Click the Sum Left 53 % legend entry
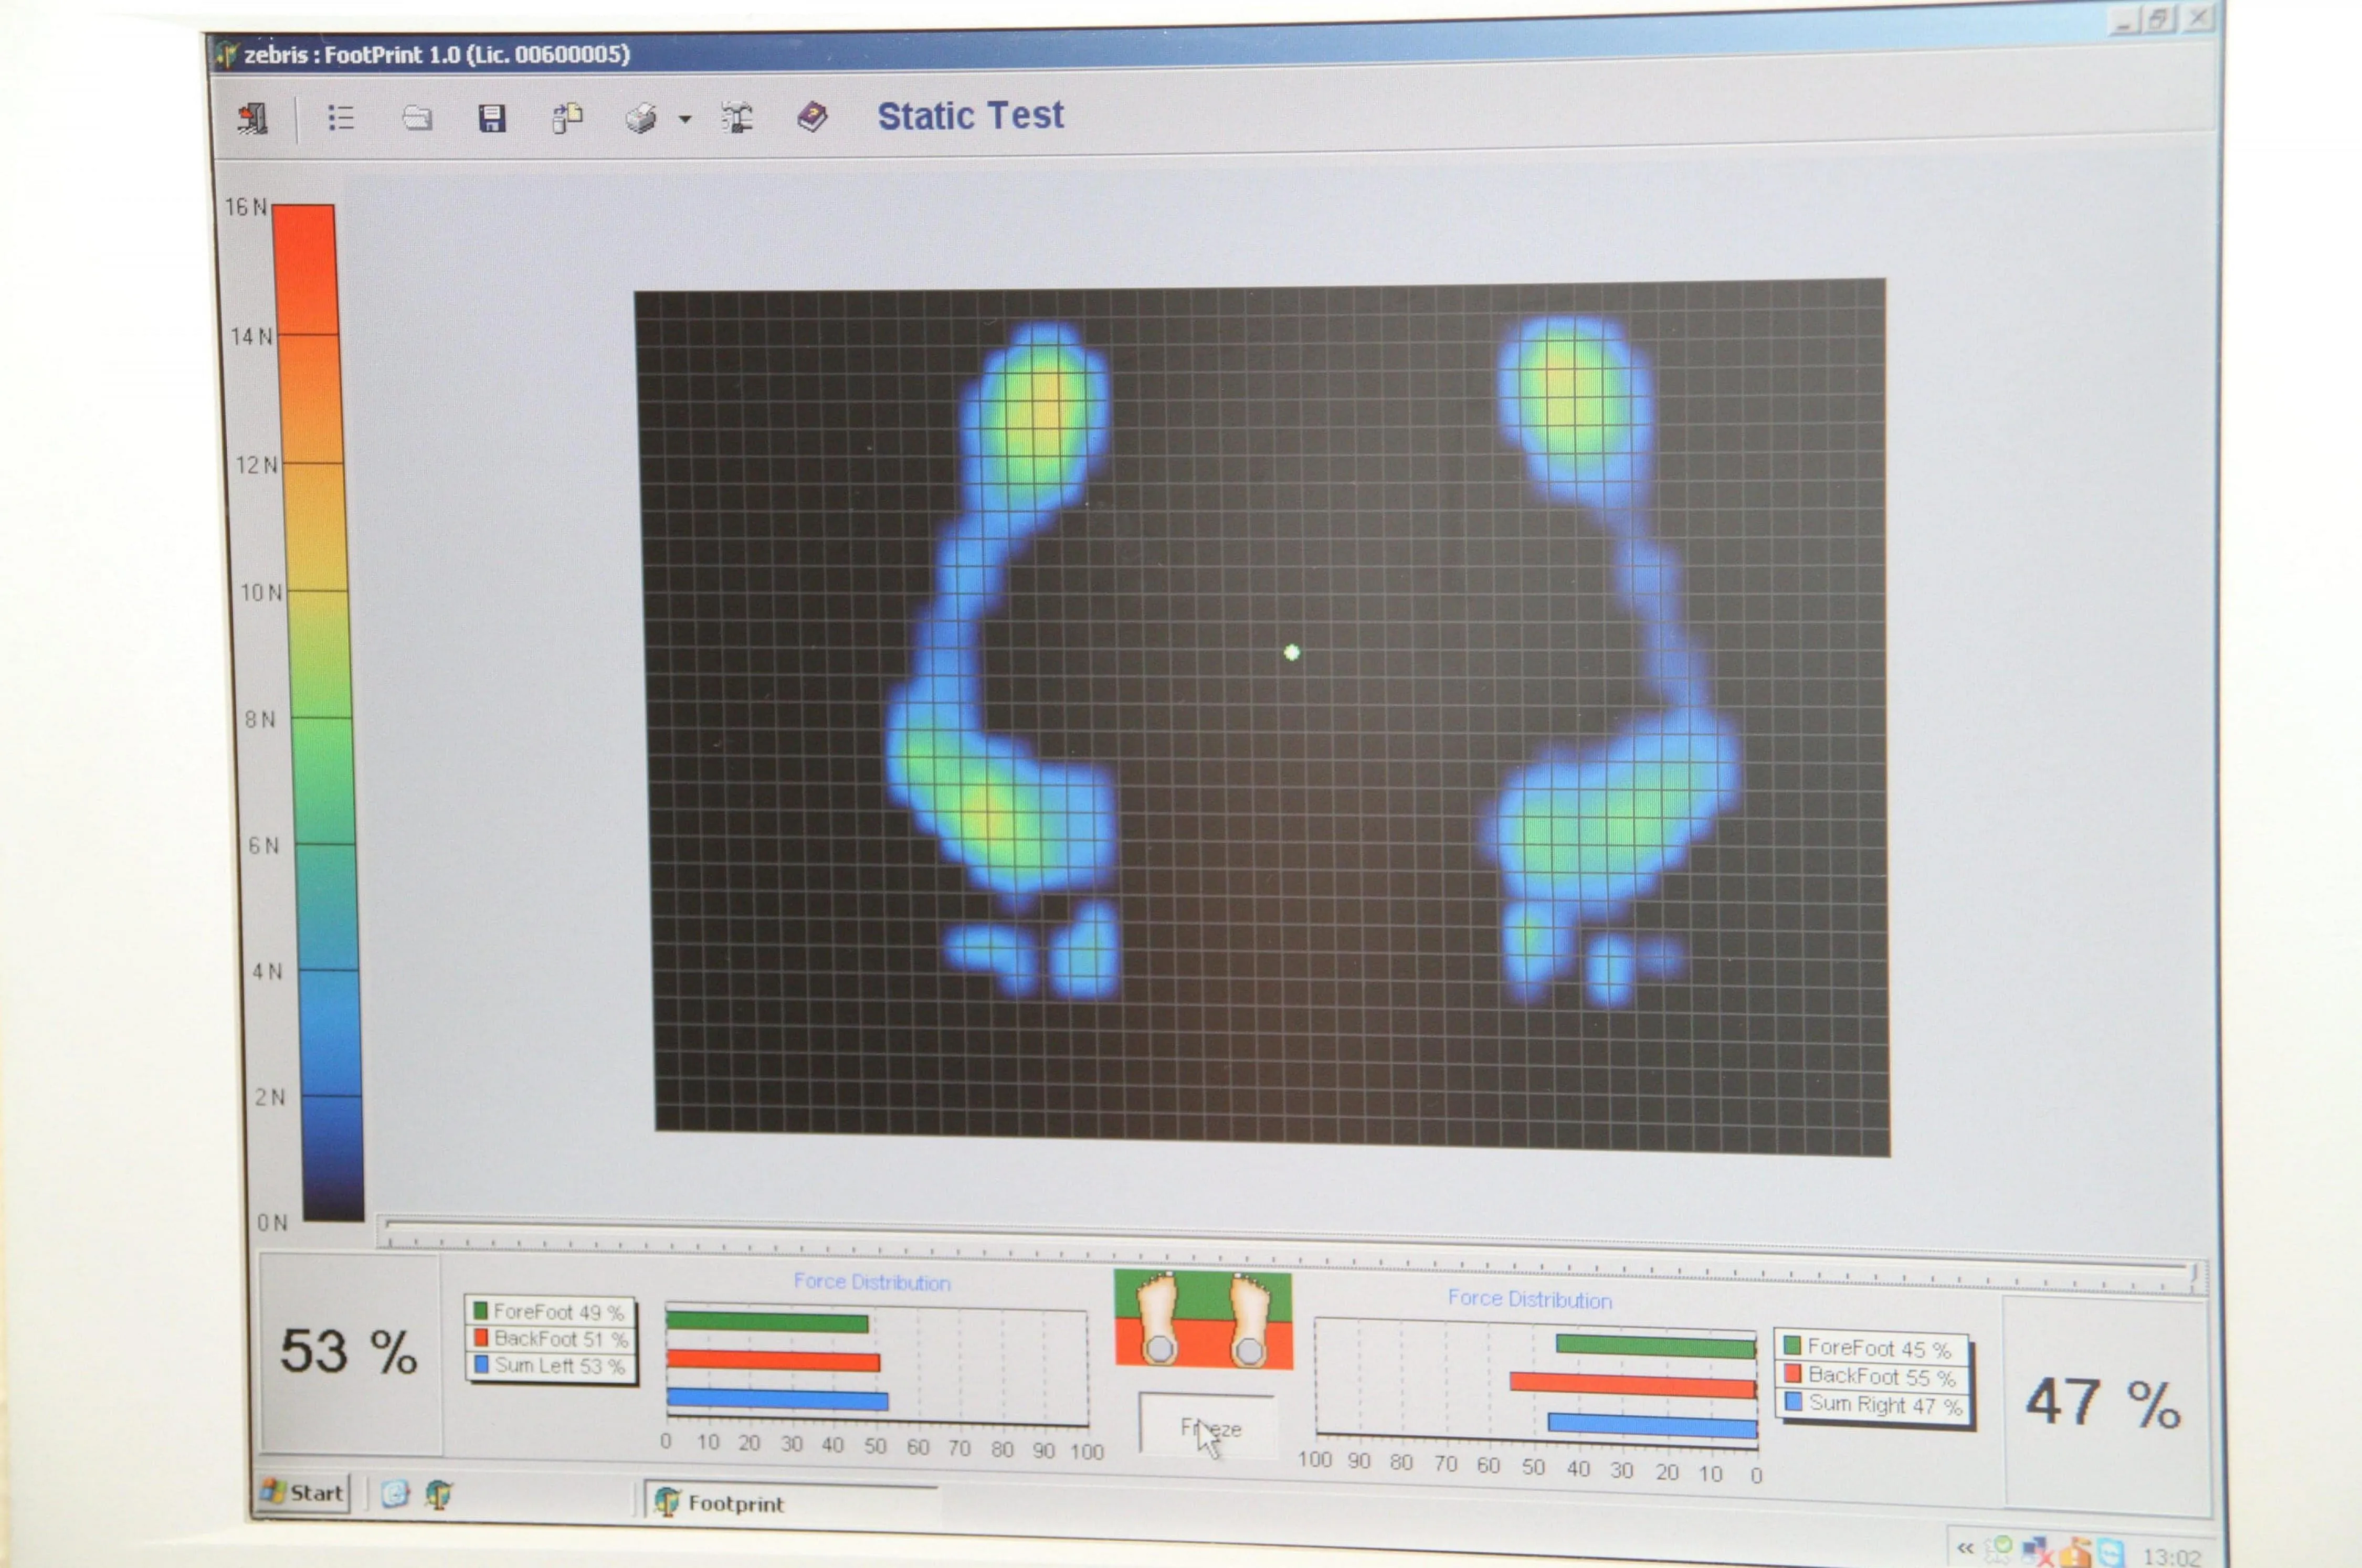Image resolution: width=2362 pixels, height=1568 pixels. [x=550, y=1365]
